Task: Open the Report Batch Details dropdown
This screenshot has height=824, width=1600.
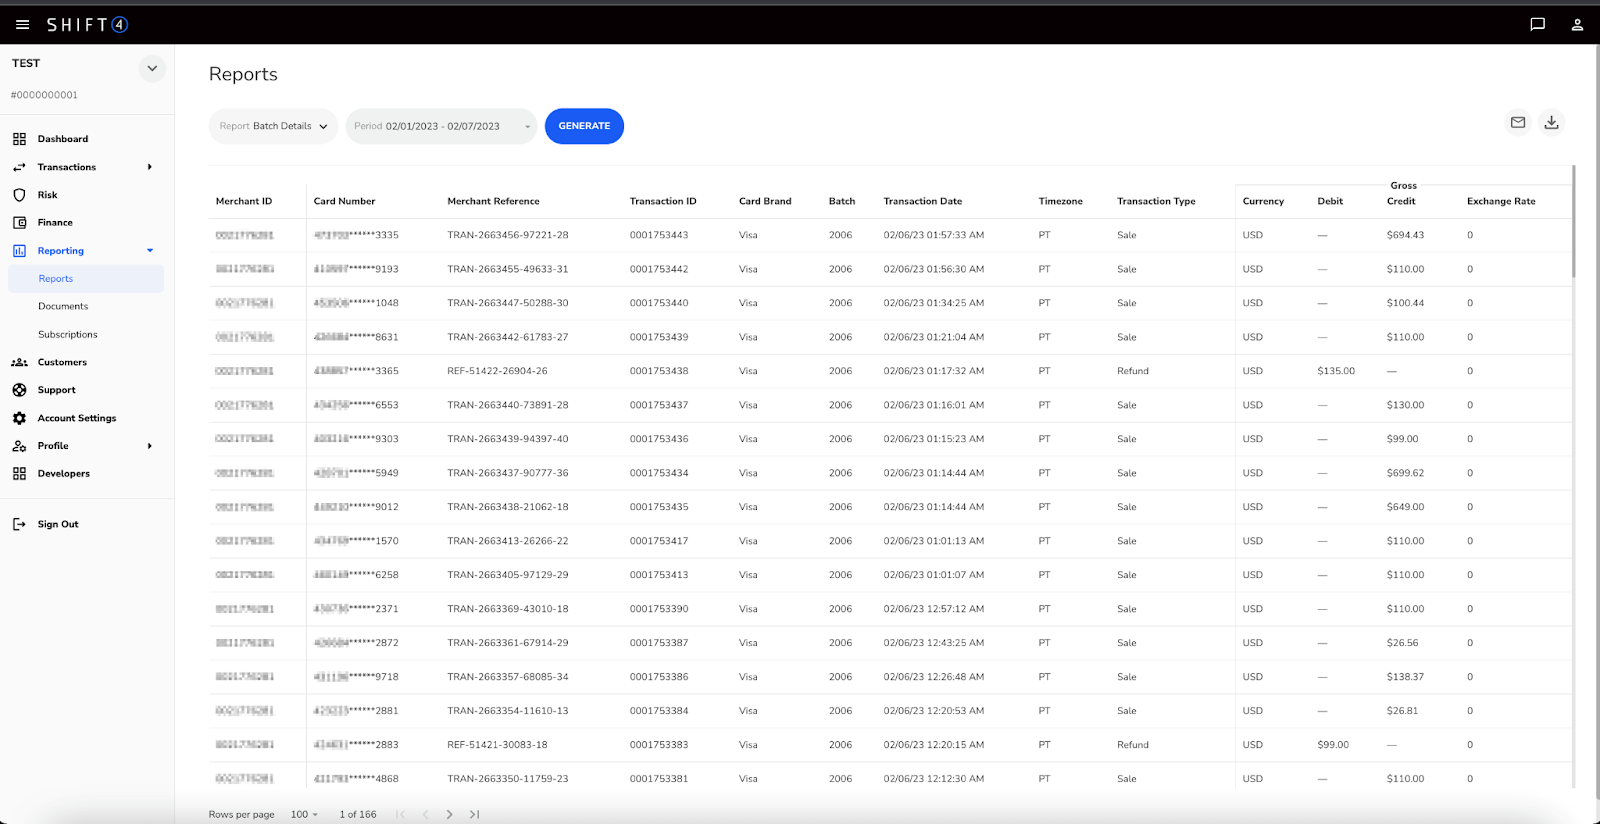Action: pyautogui.click(x=273, y=126)
